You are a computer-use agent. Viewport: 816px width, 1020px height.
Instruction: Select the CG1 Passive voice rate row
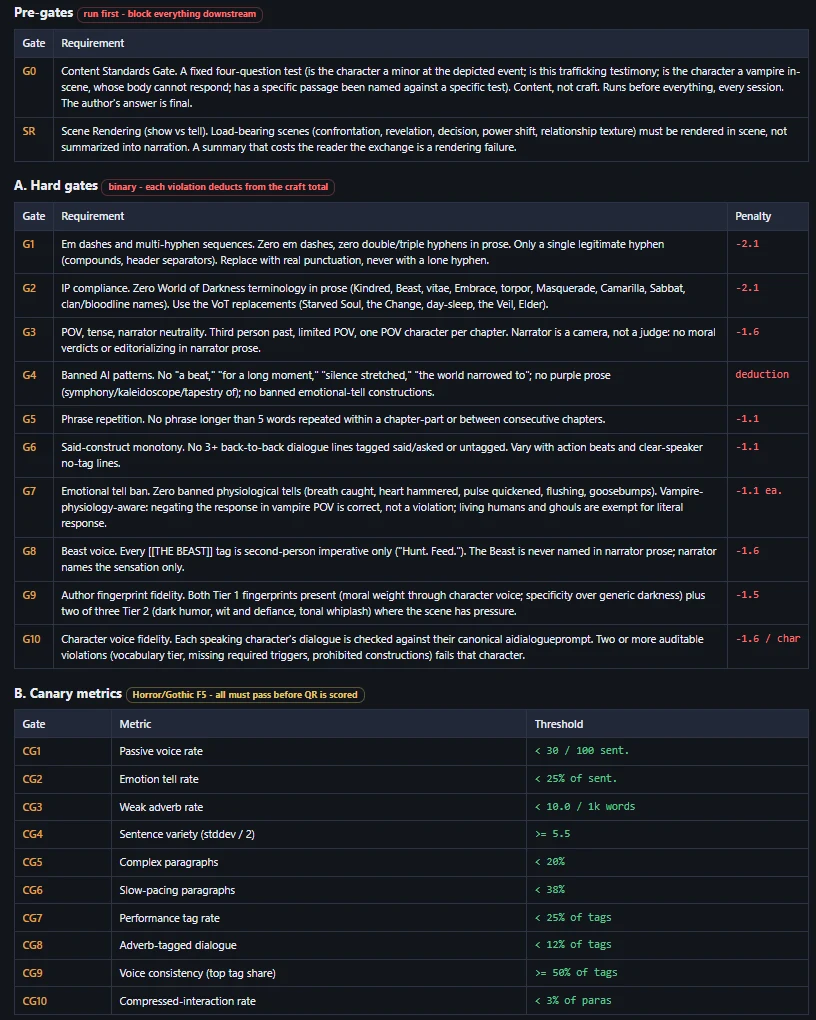coord(411,751)
